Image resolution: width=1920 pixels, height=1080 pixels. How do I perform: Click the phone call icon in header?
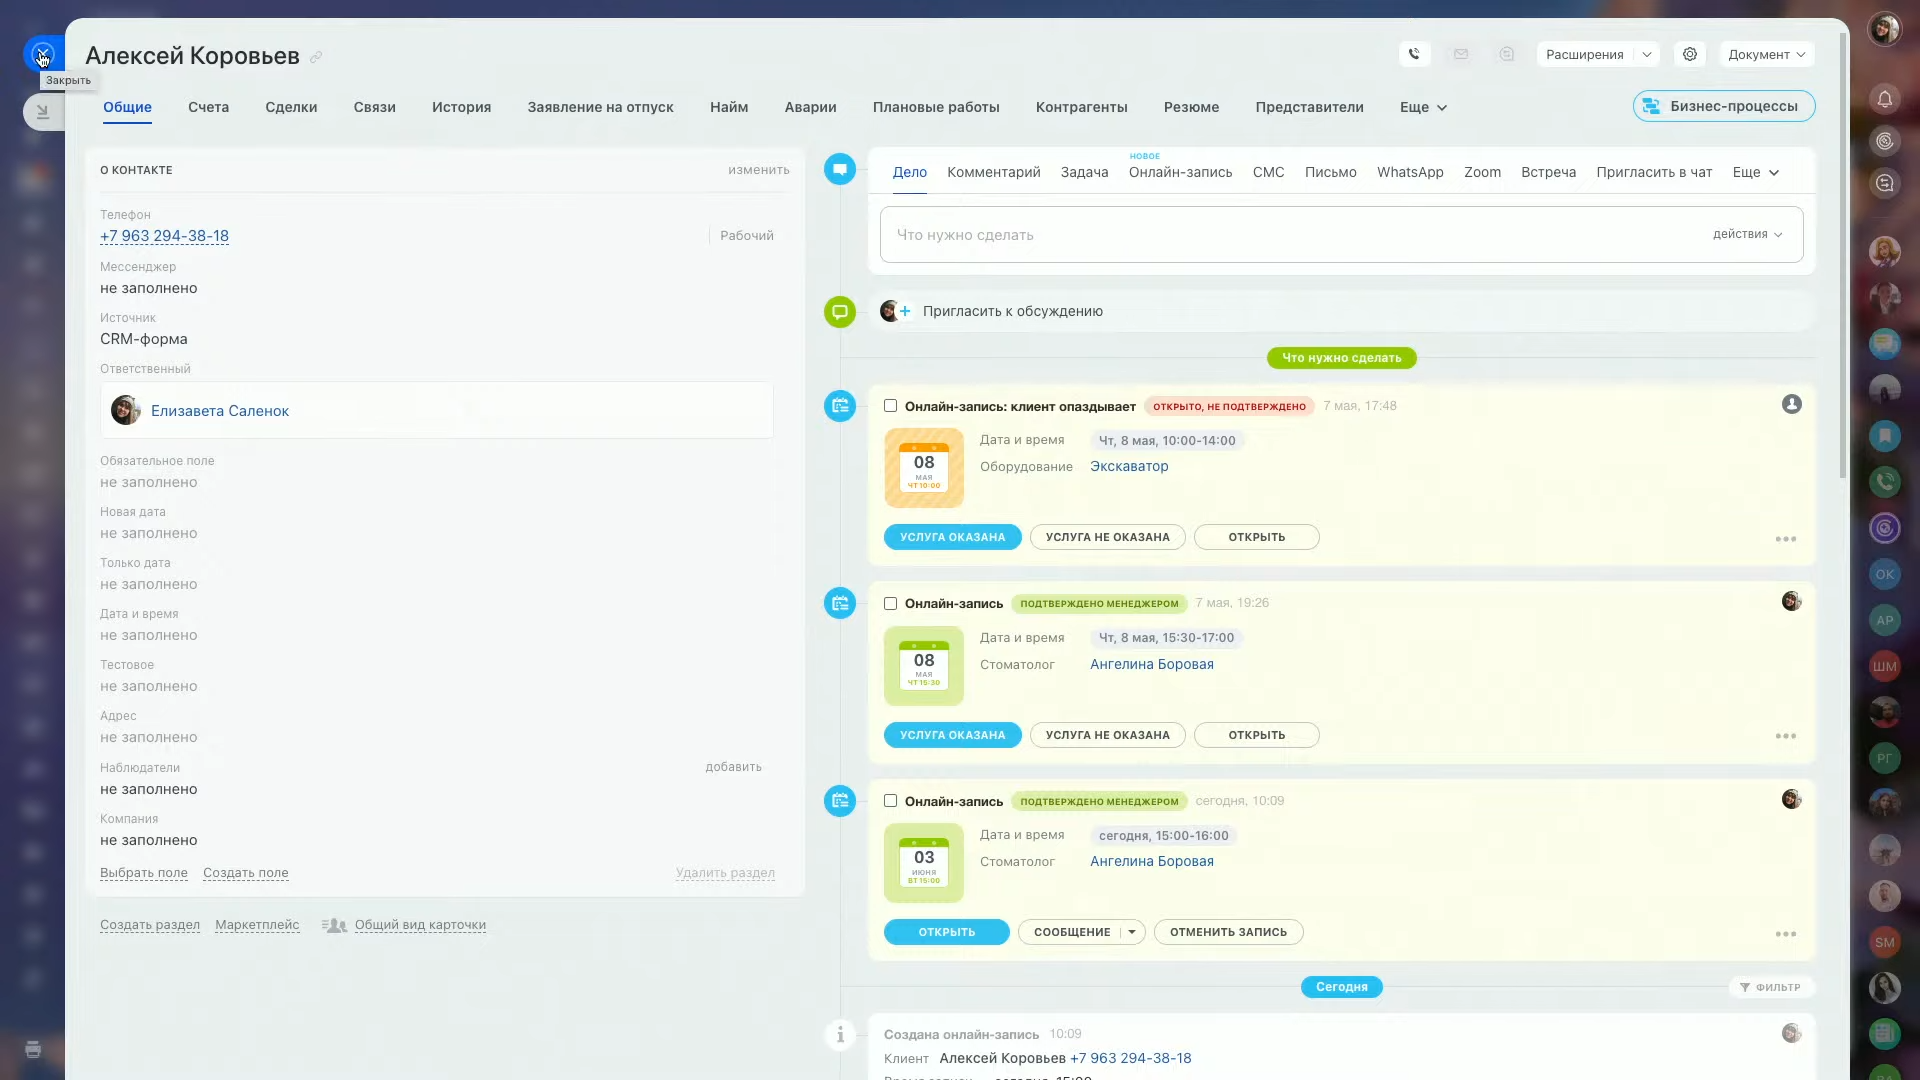(x=1414, y=54)
